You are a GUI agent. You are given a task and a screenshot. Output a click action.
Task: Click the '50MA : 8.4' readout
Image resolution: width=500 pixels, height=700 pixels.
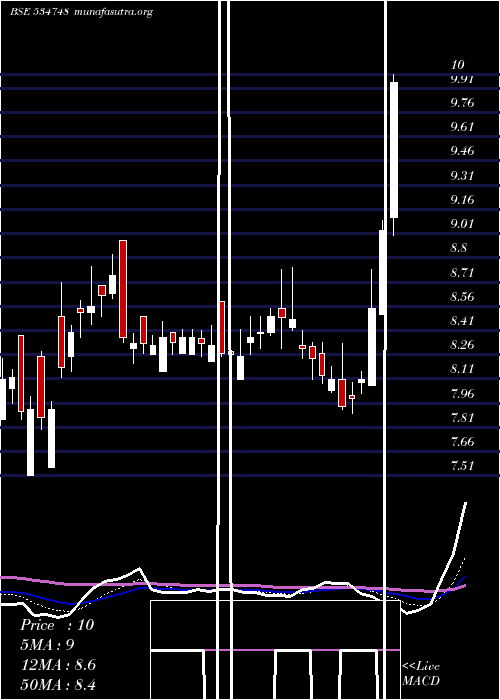pos(58,685)
